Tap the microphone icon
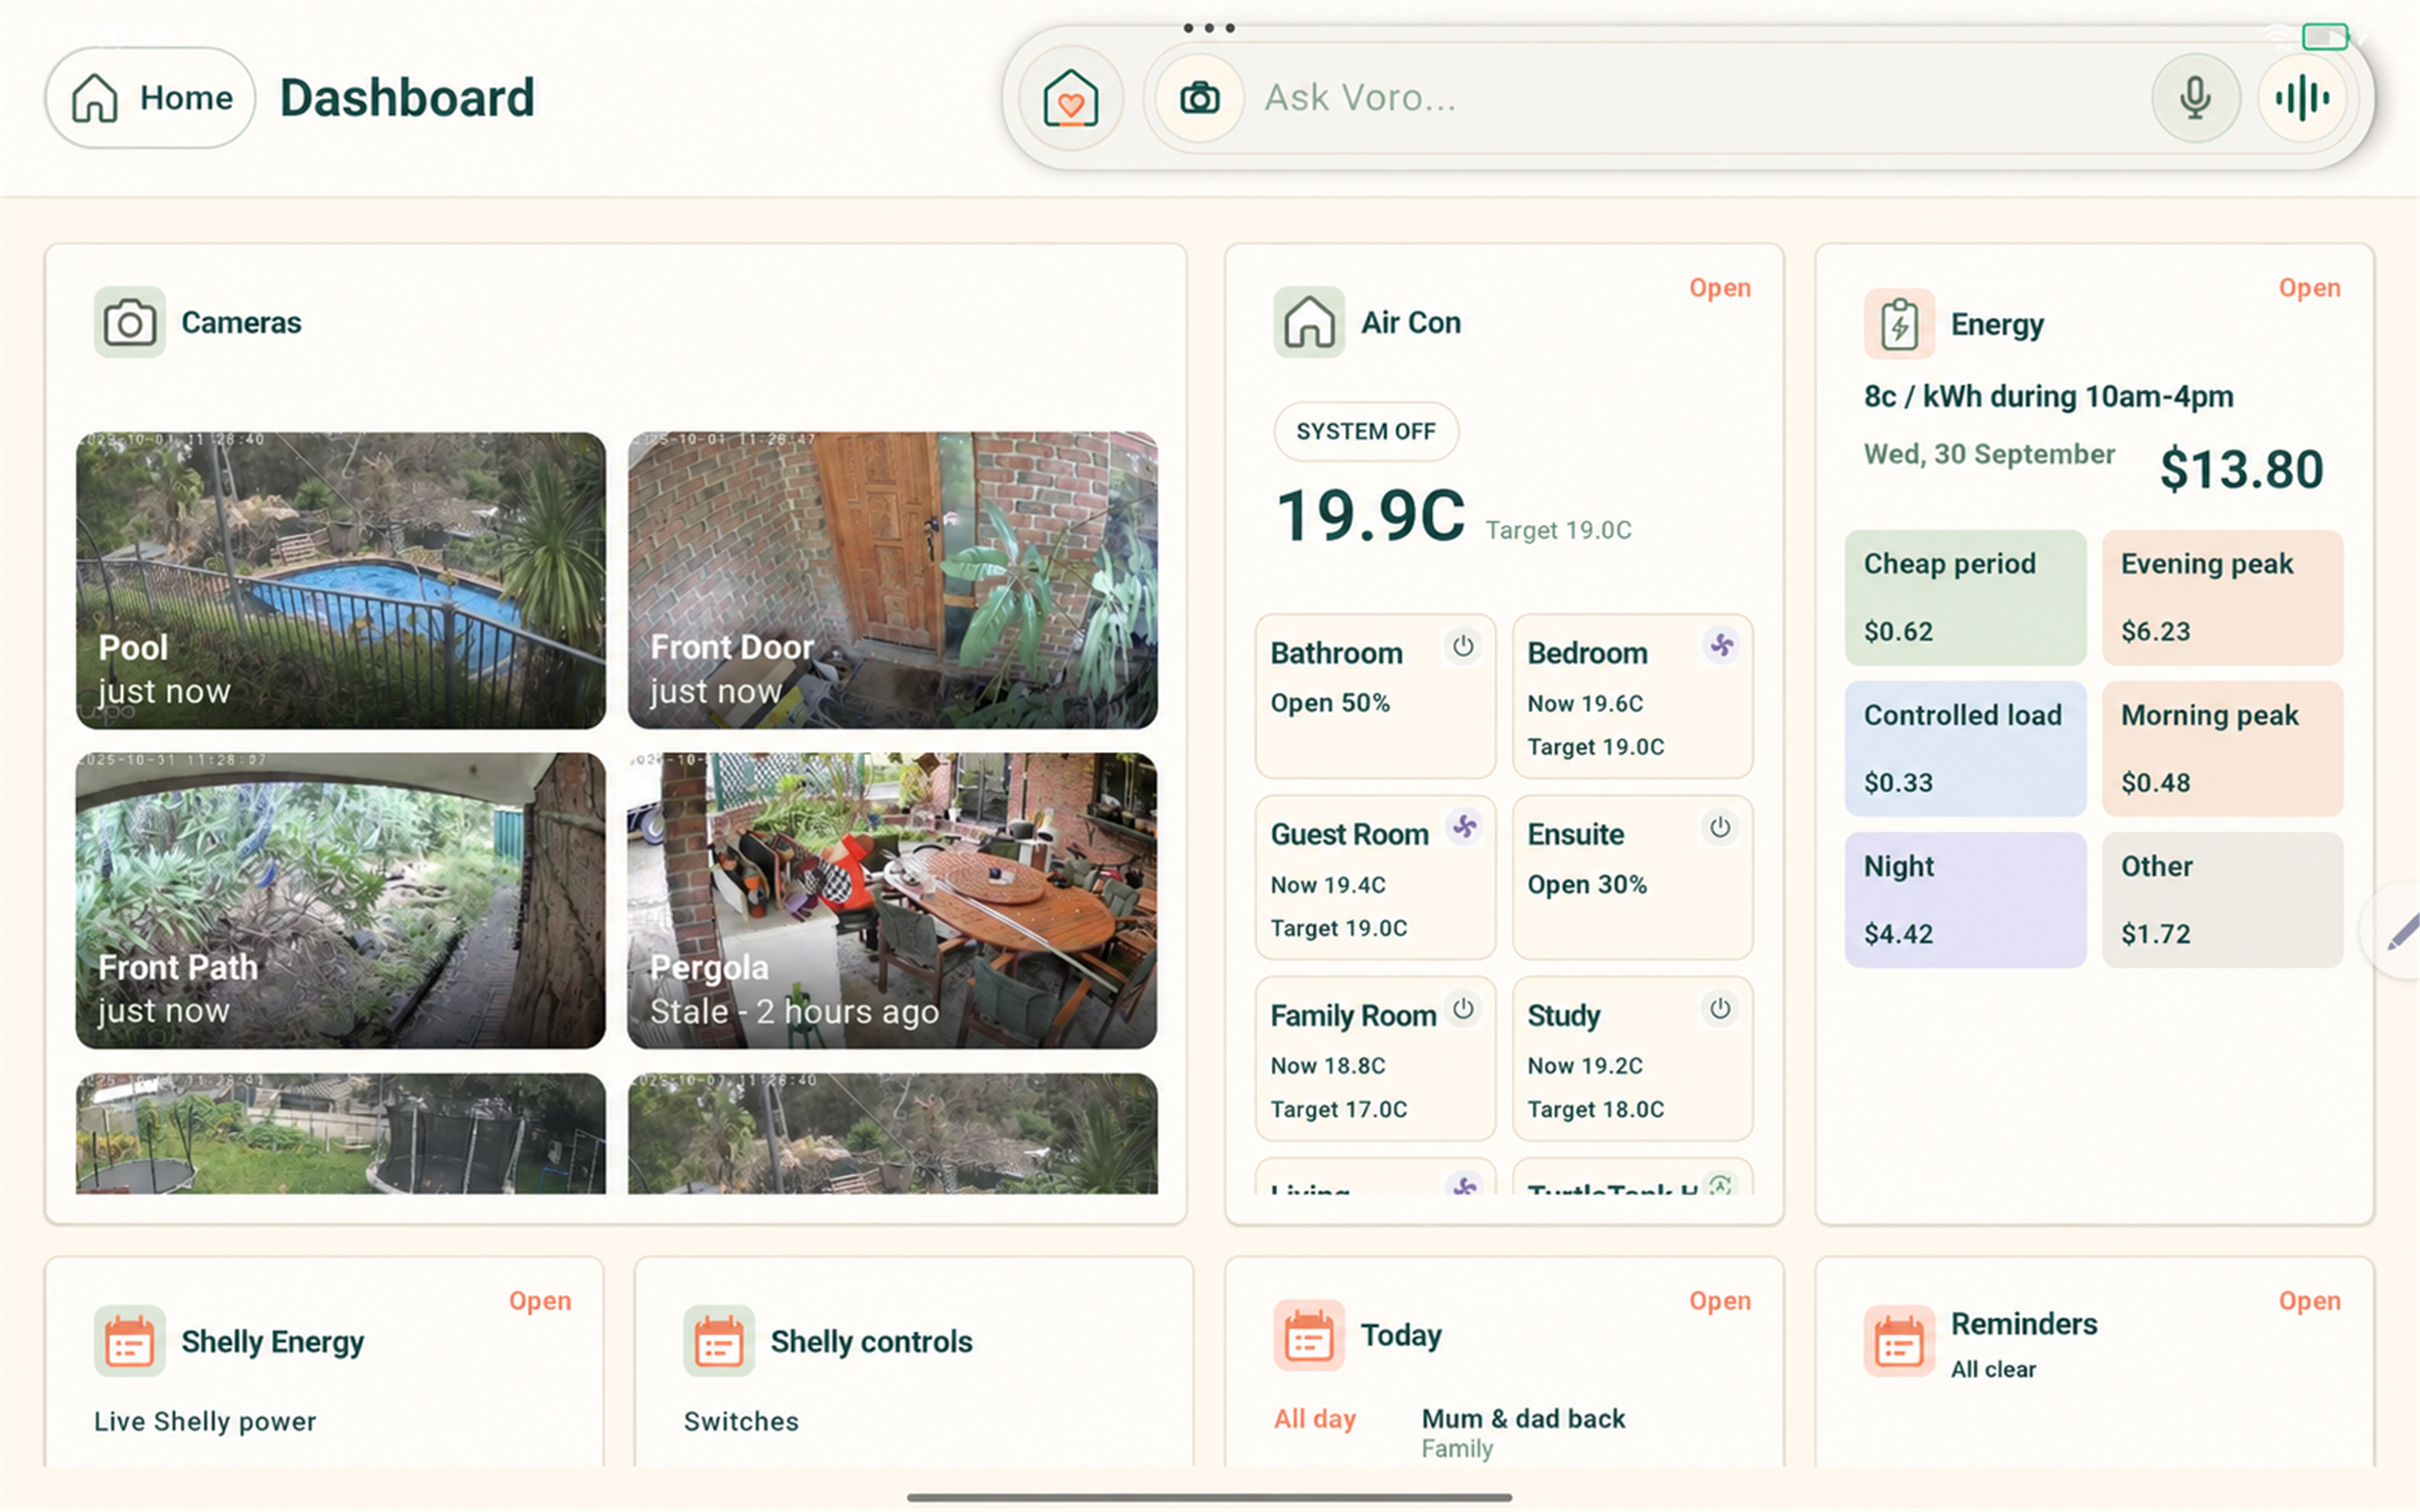Viewport: 2420px width, 1512px height. 2195,98
